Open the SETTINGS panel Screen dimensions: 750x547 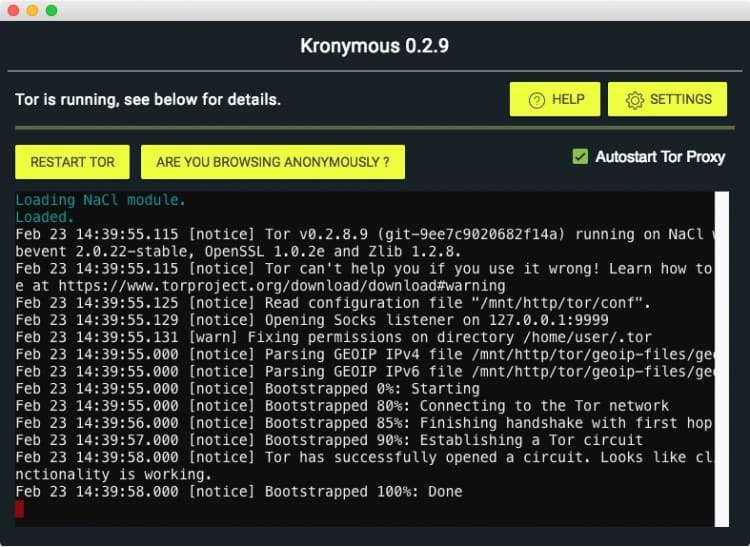tap(667, 100)
